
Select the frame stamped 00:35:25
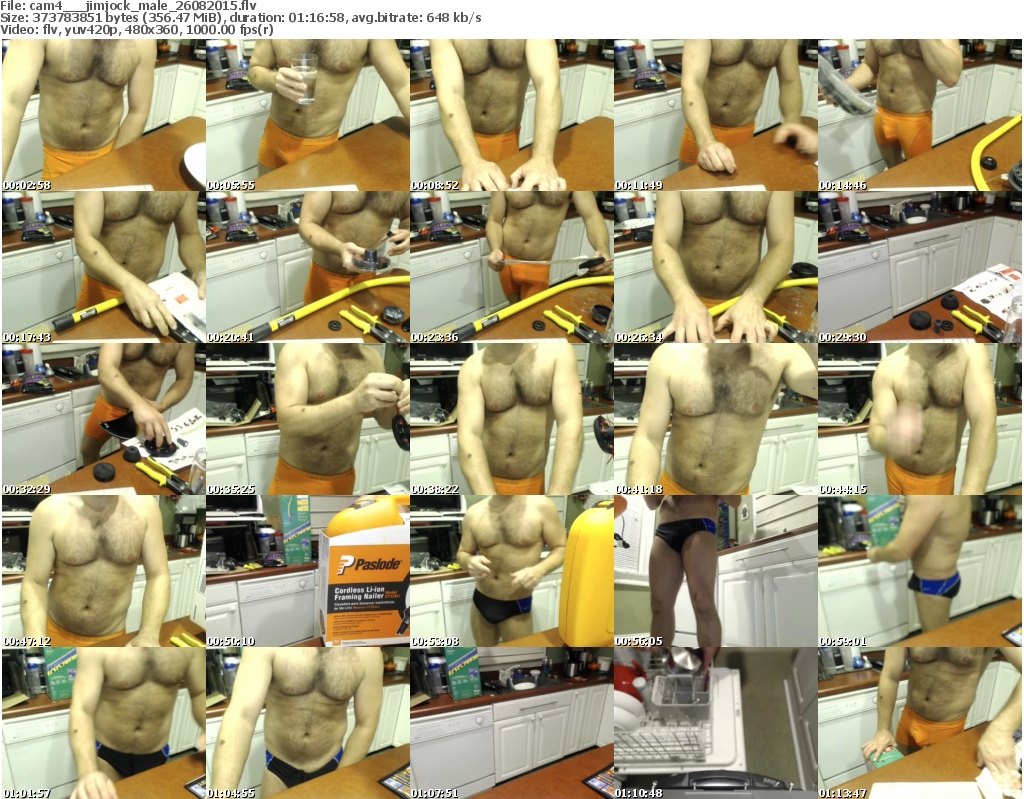click(308, 419)
